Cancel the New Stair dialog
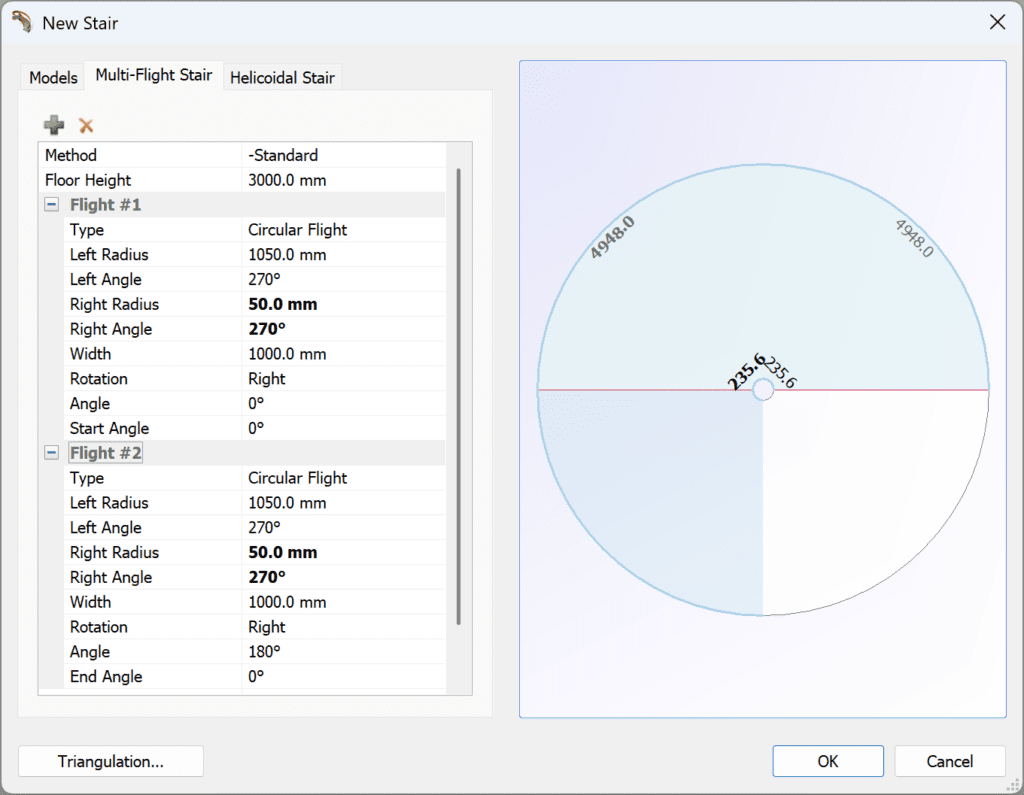This screenshot has width=1024, height=795. click(x=950, y=761)
